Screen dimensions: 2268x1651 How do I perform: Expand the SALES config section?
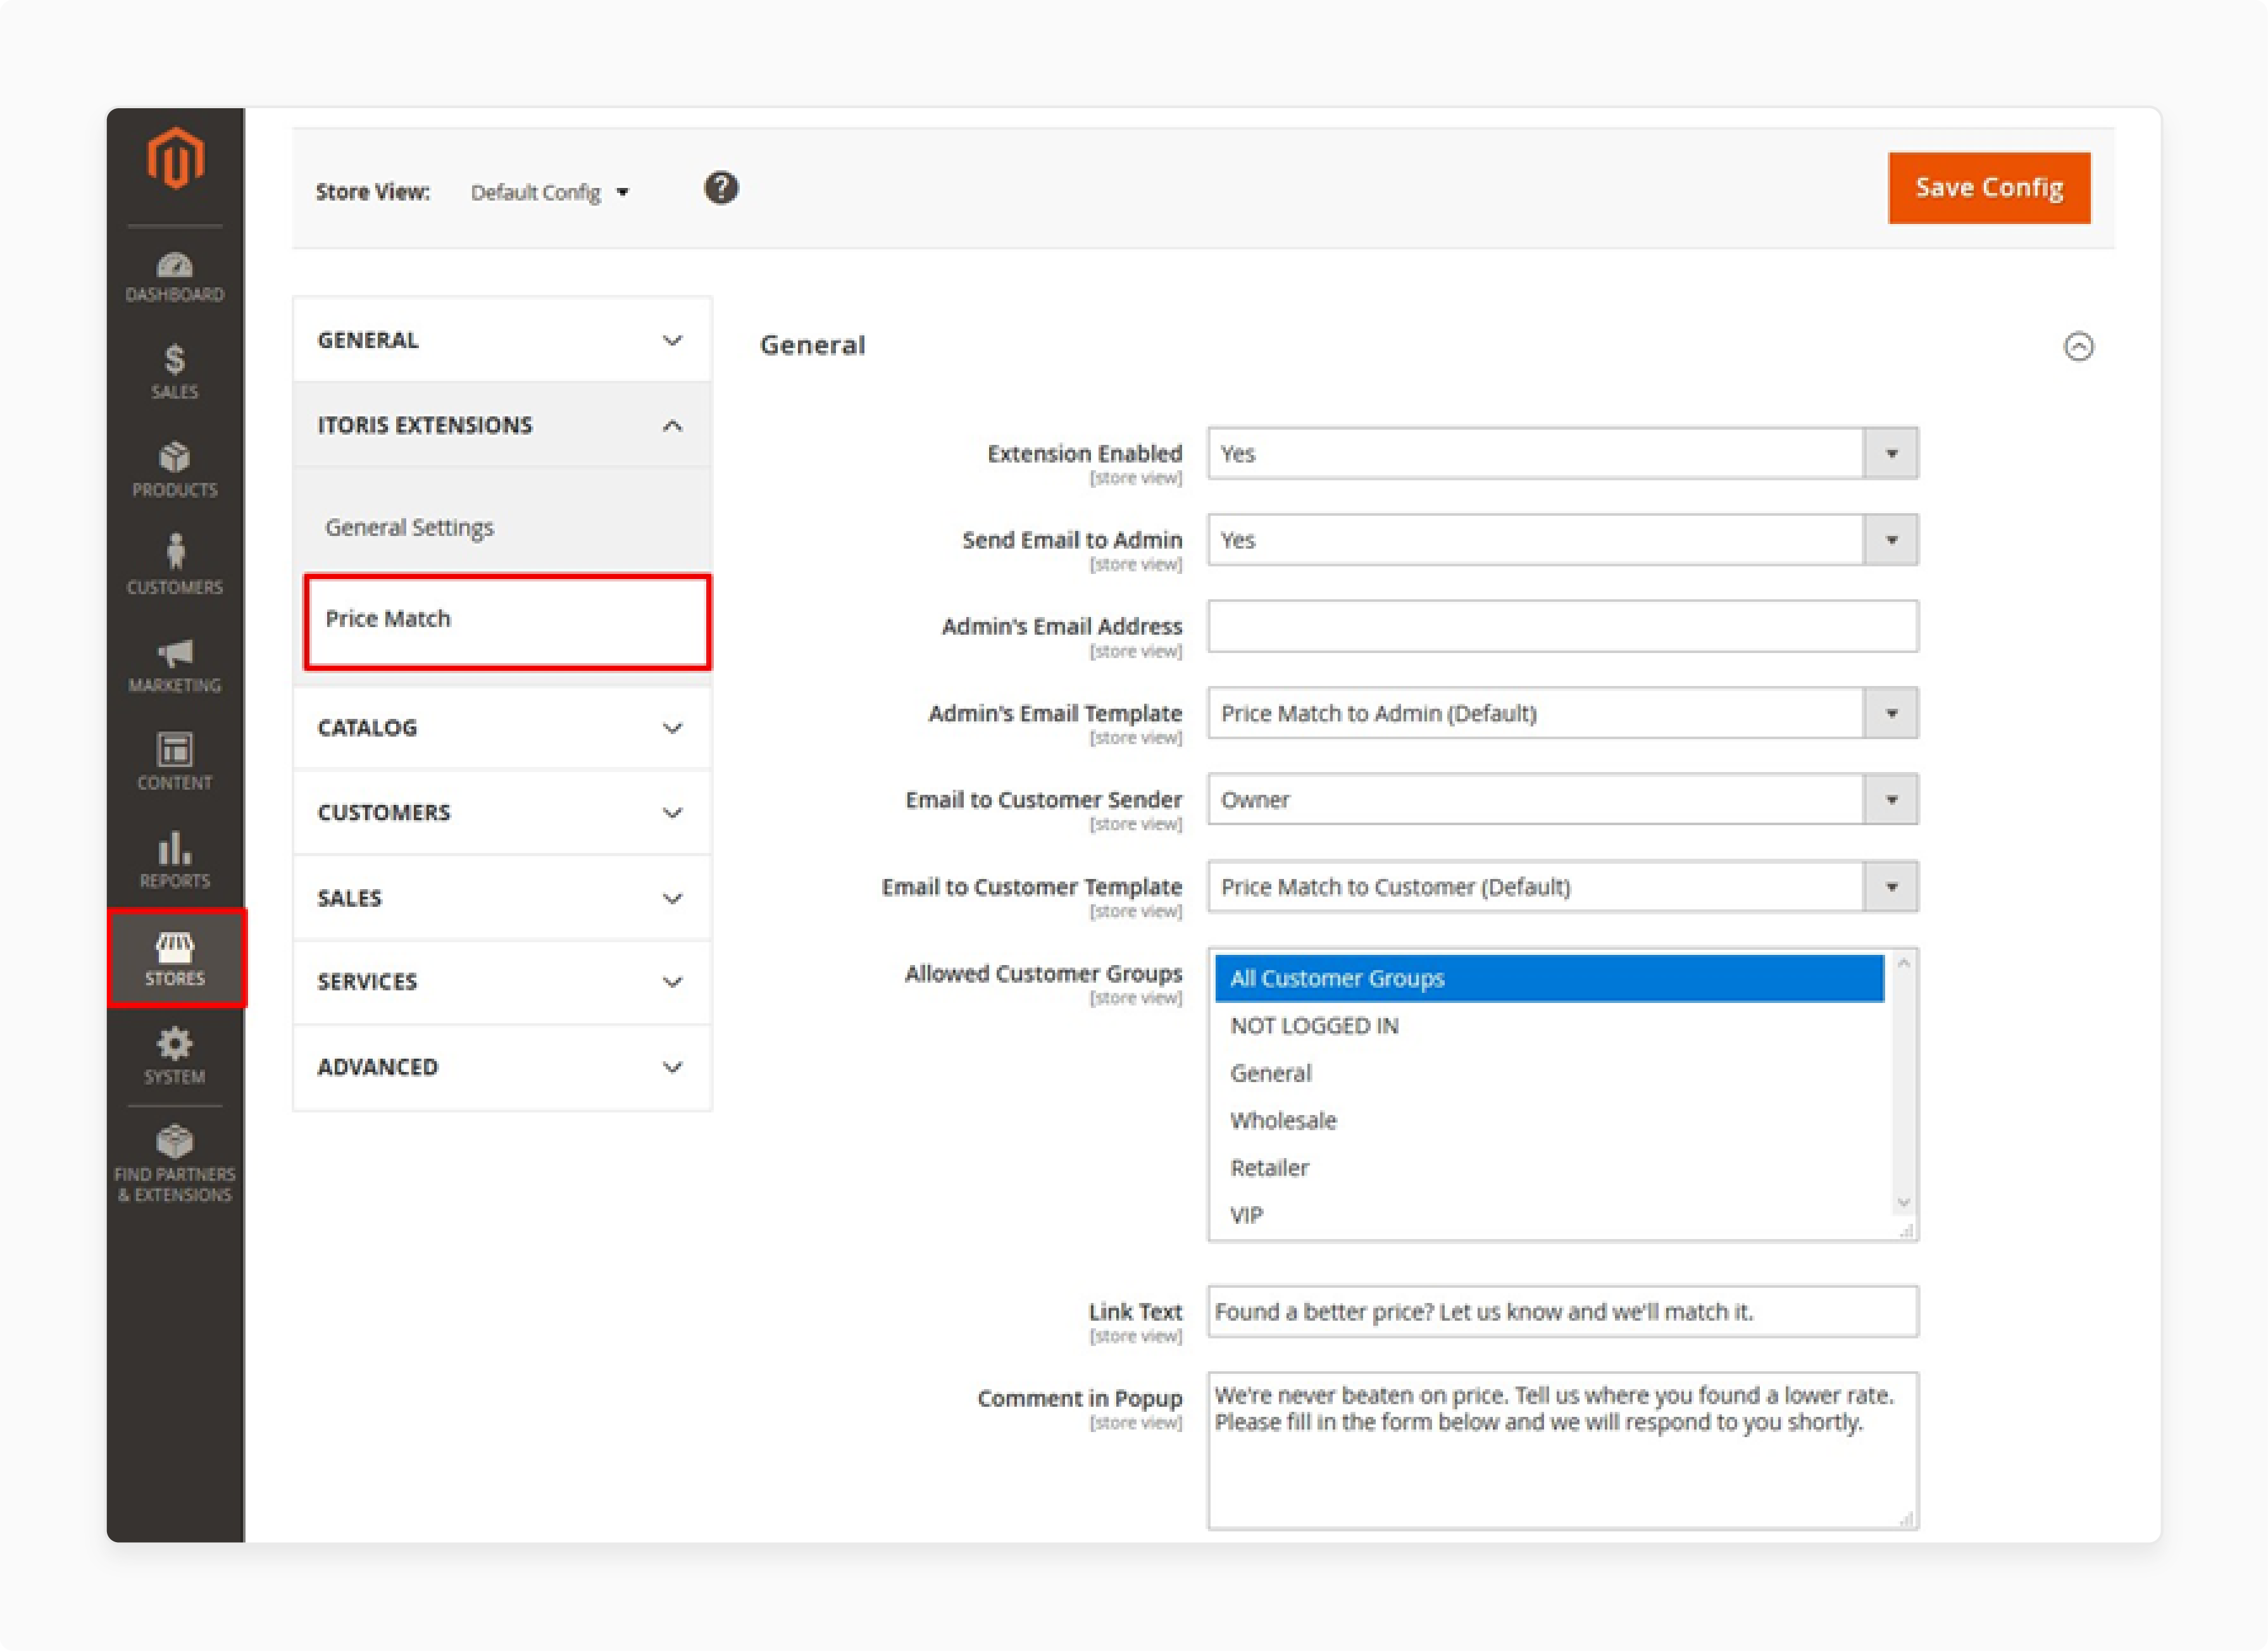(502, 898)
